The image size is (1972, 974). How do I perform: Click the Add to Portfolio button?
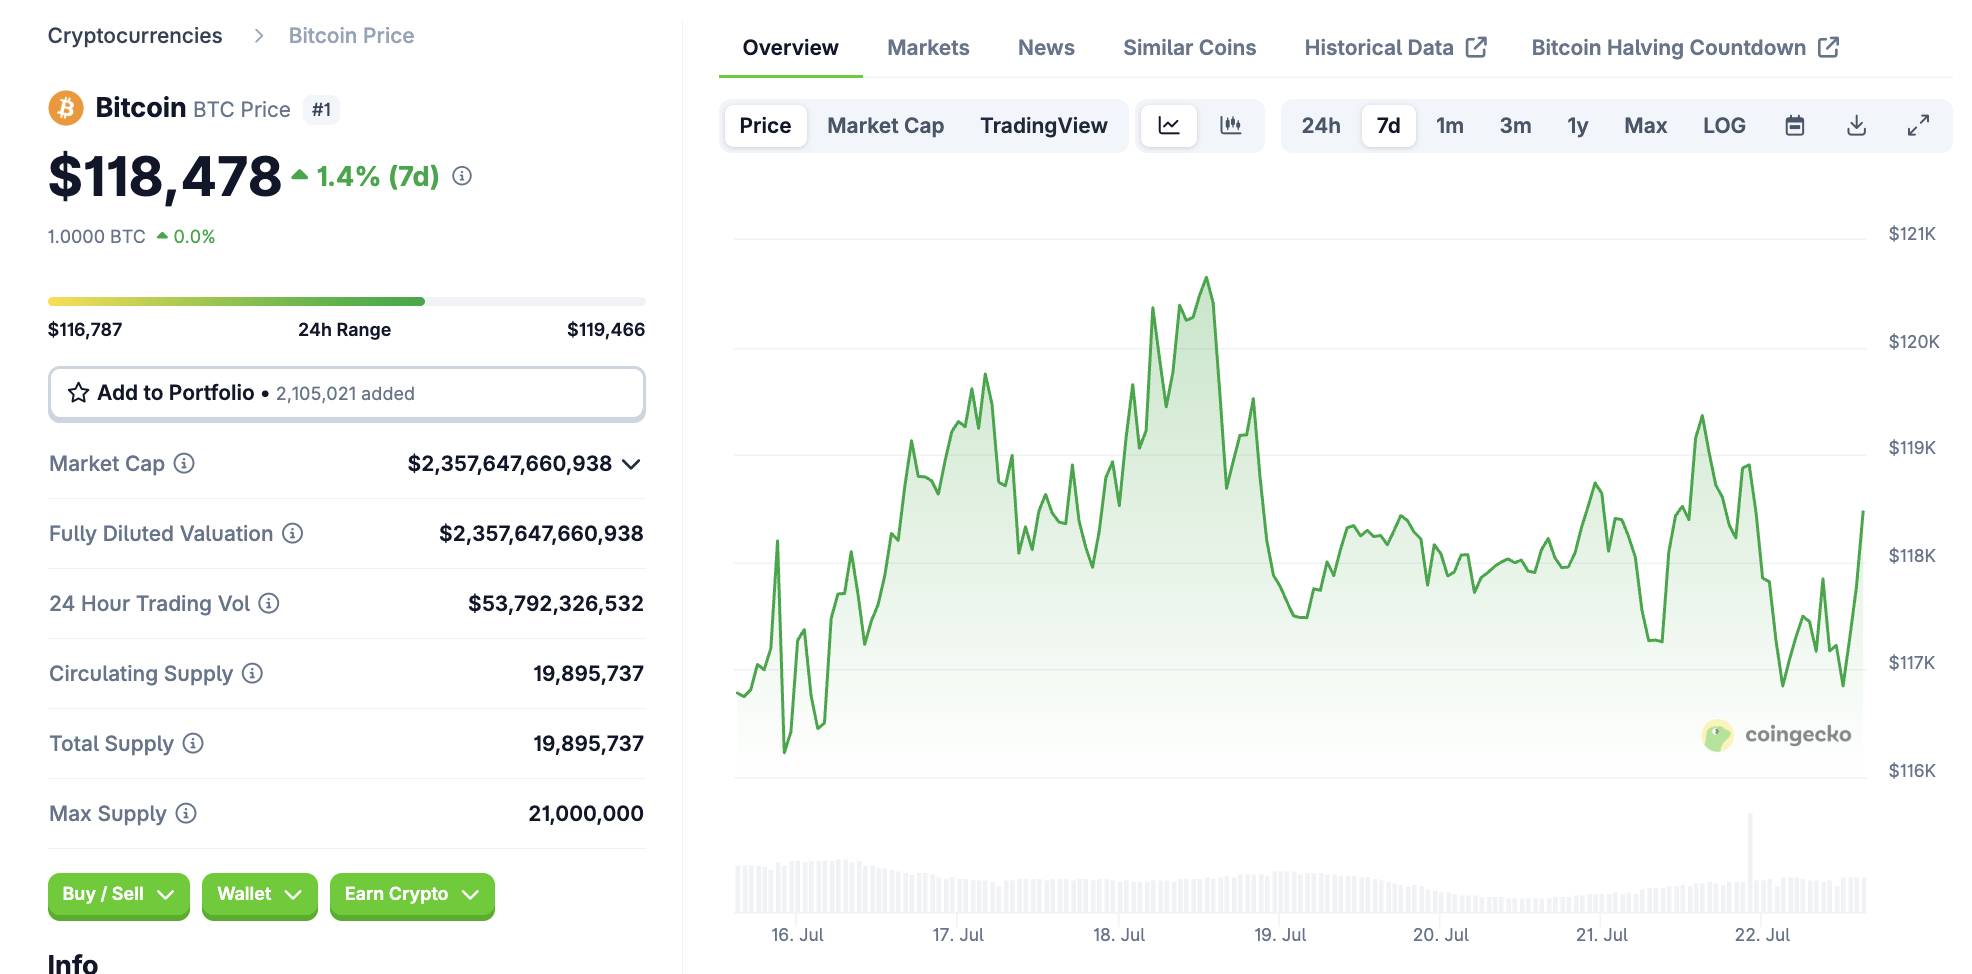[346, 393]
